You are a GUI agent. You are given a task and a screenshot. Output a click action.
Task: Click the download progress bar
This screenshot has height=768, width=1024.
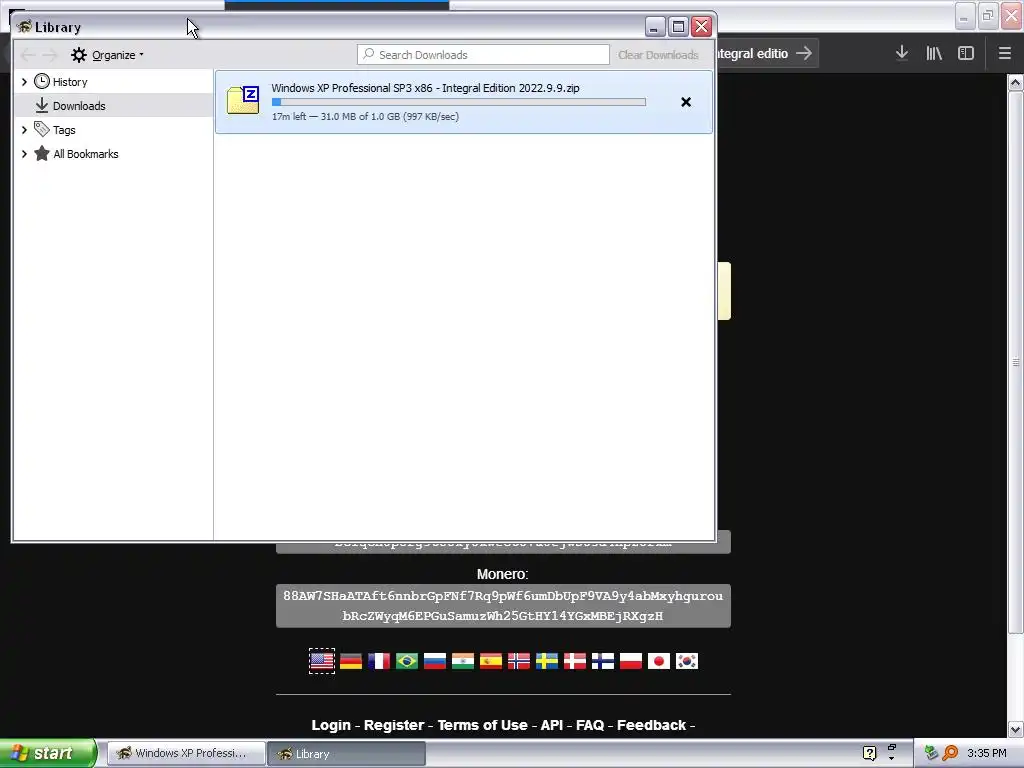coord(459,102)
